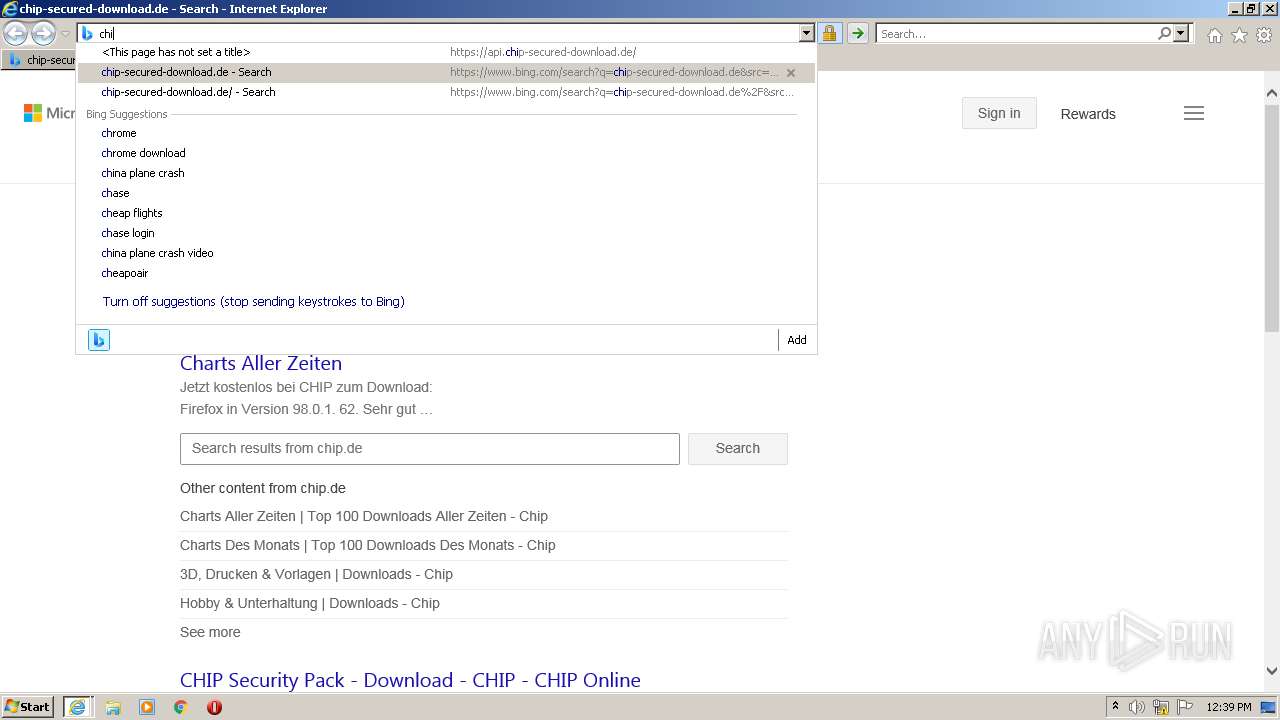This screenshot has height=720, width=1280.
Task: Click the chip.de Search button
Action: point(738,448)
